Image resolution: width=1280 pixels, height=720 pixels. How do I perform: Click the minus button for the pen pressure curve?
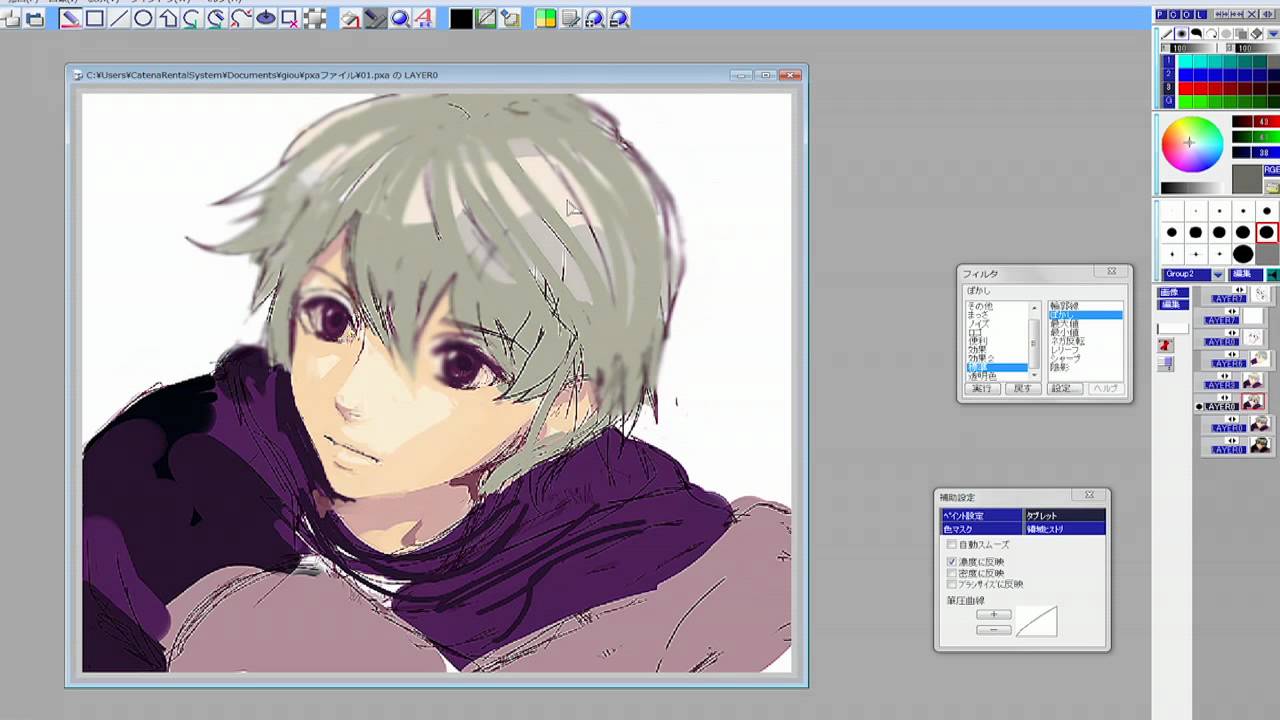click(993, 630)
